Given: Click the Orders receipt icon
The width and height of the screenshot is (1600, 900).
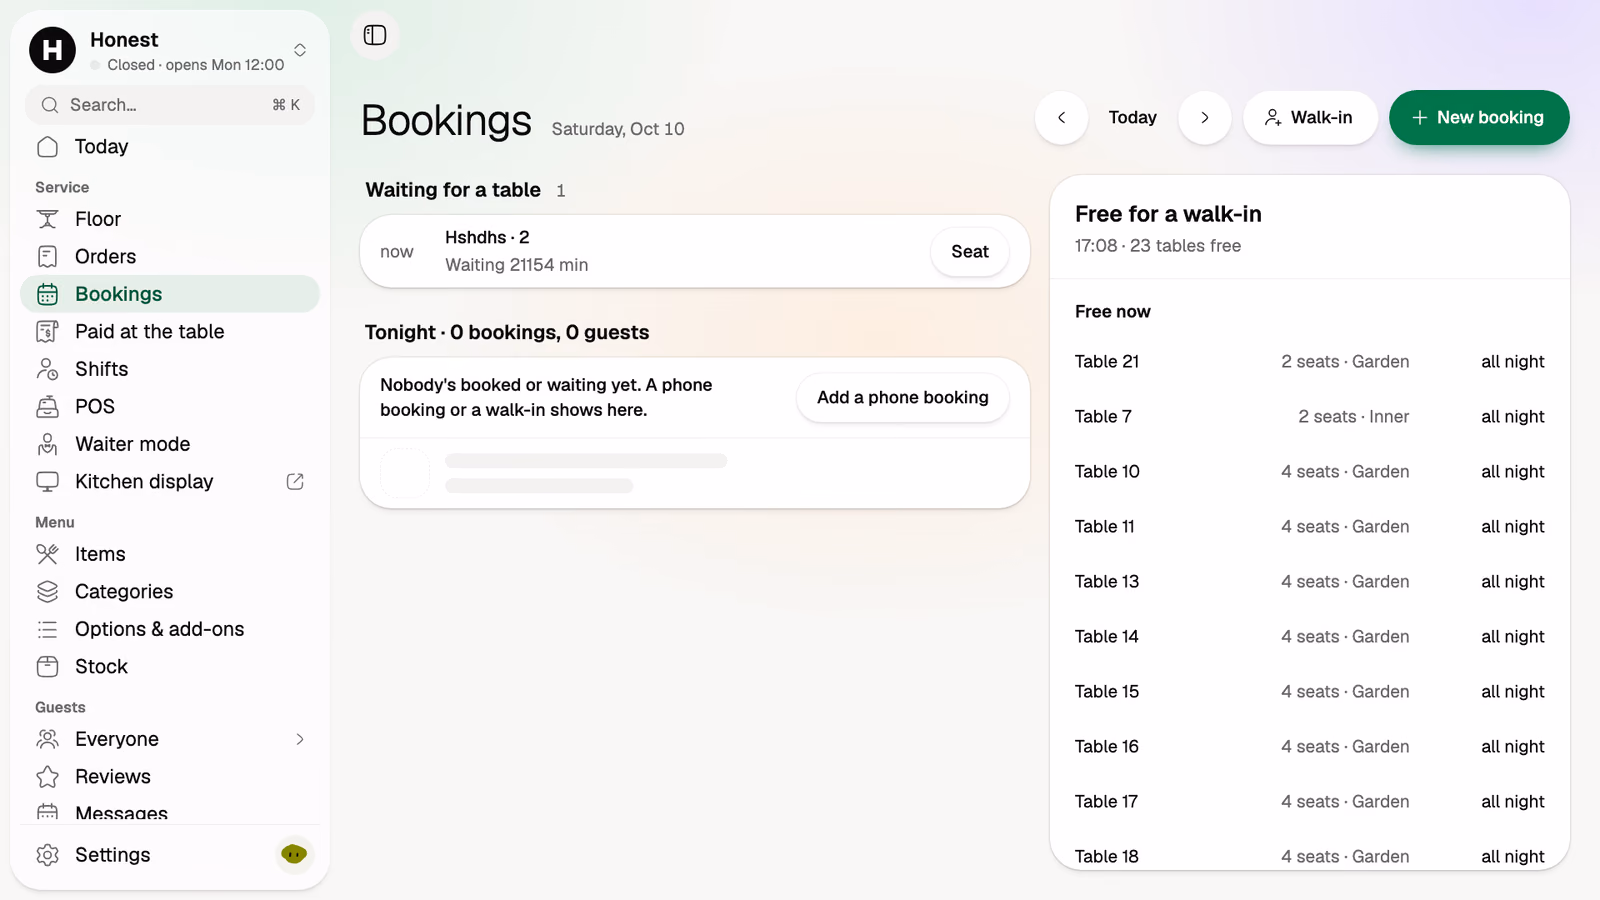Looking at the screenshot, I should 47,257.
